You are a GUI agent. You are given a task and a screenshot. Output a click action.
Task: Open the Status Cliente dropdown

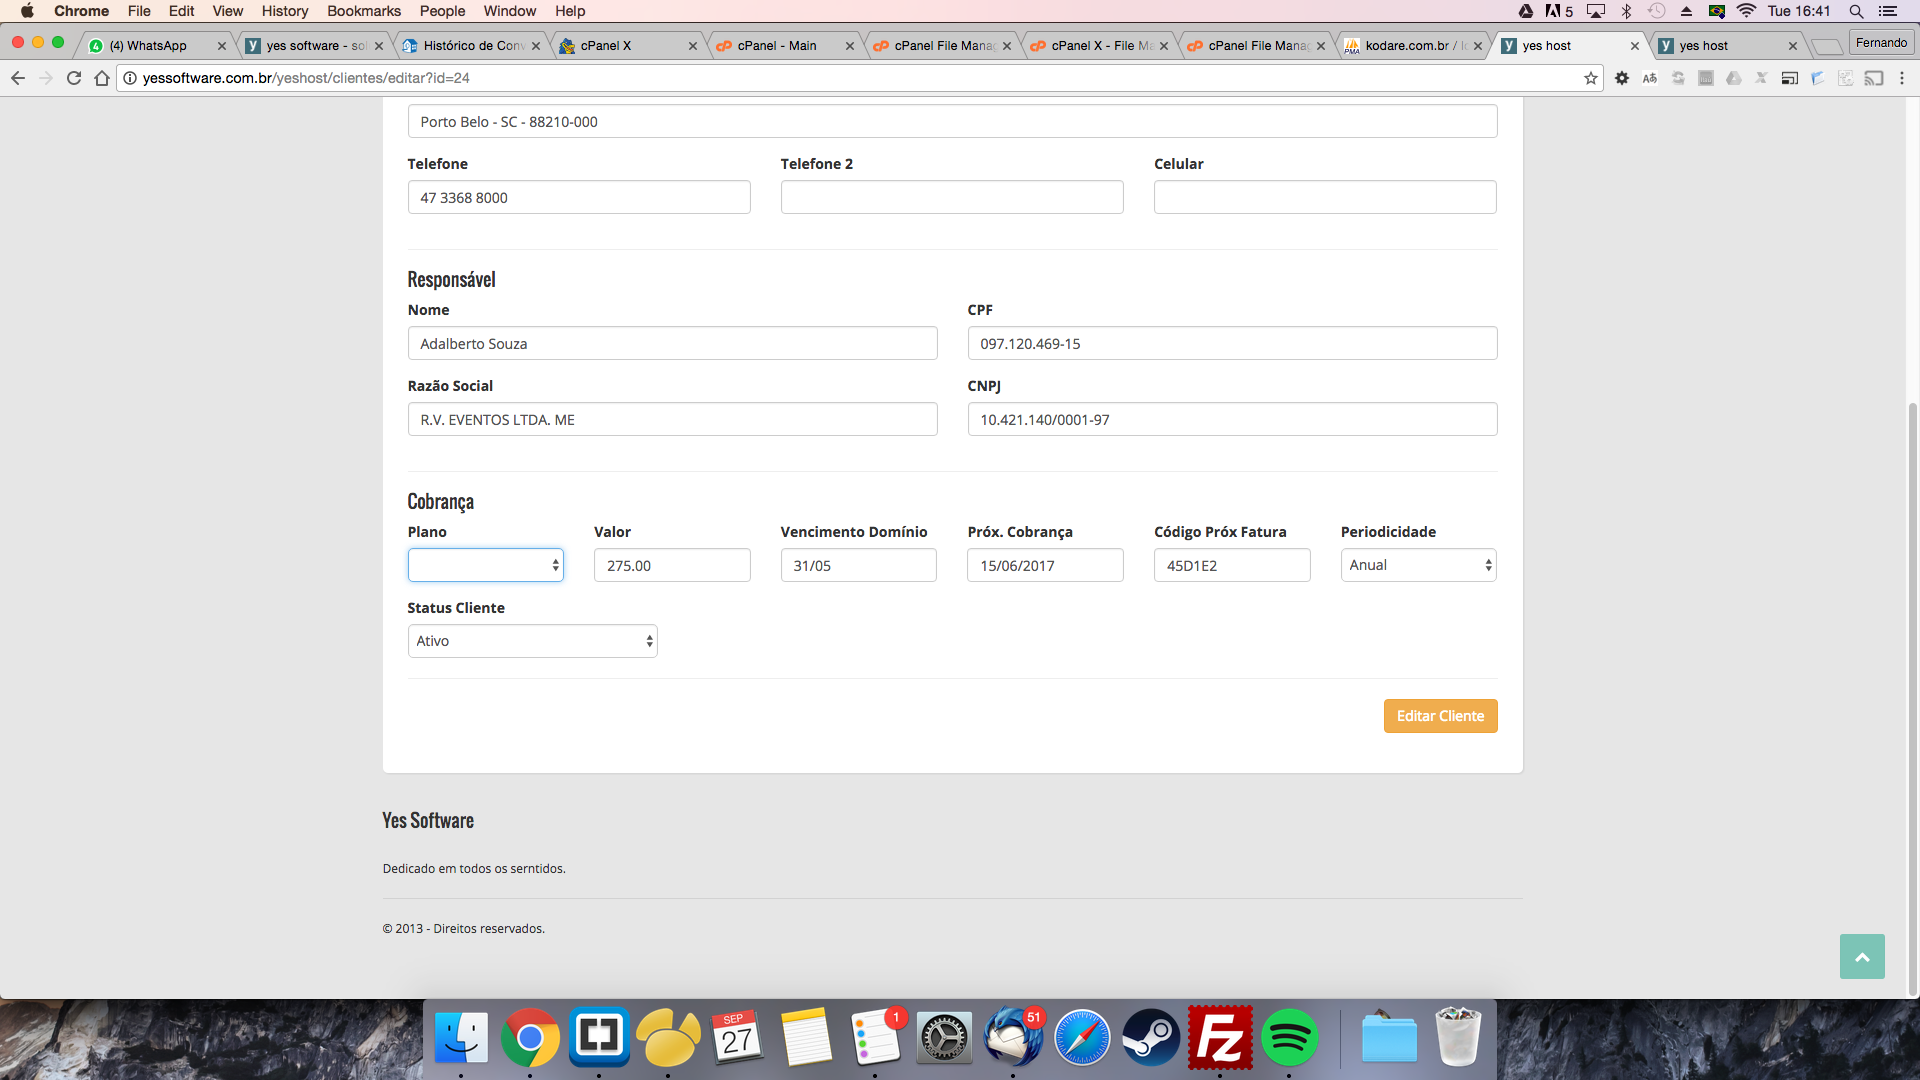click(x=532, y=641)
